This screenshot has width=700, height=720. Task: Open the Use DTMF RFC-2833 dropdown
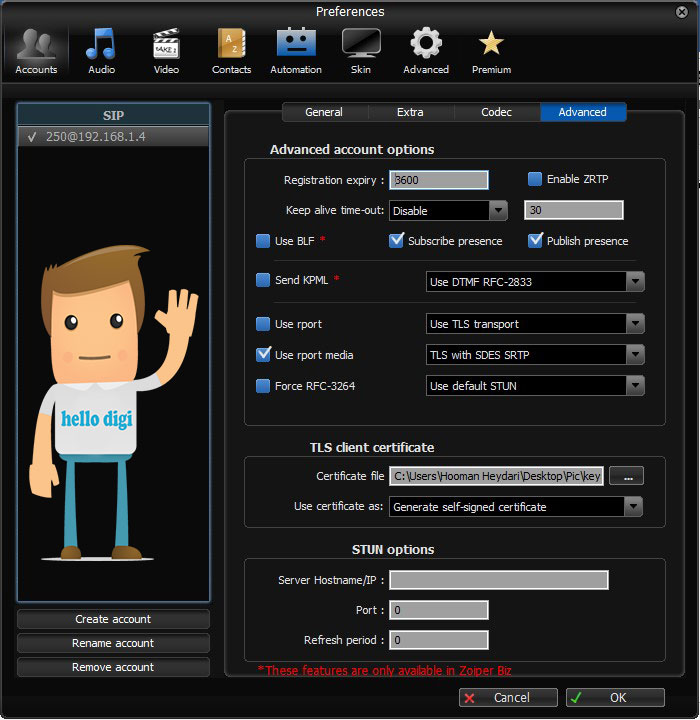[535, 281]
